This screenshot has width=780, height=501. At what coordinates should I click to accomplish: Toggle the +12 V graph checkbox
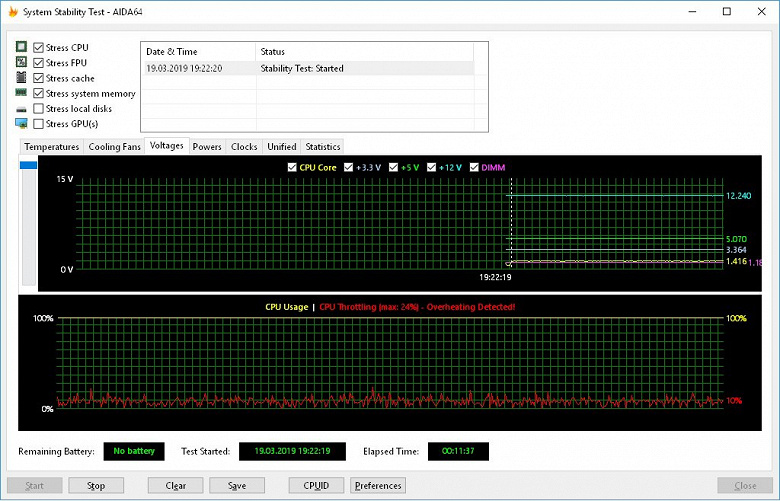[x=431, y=167]
